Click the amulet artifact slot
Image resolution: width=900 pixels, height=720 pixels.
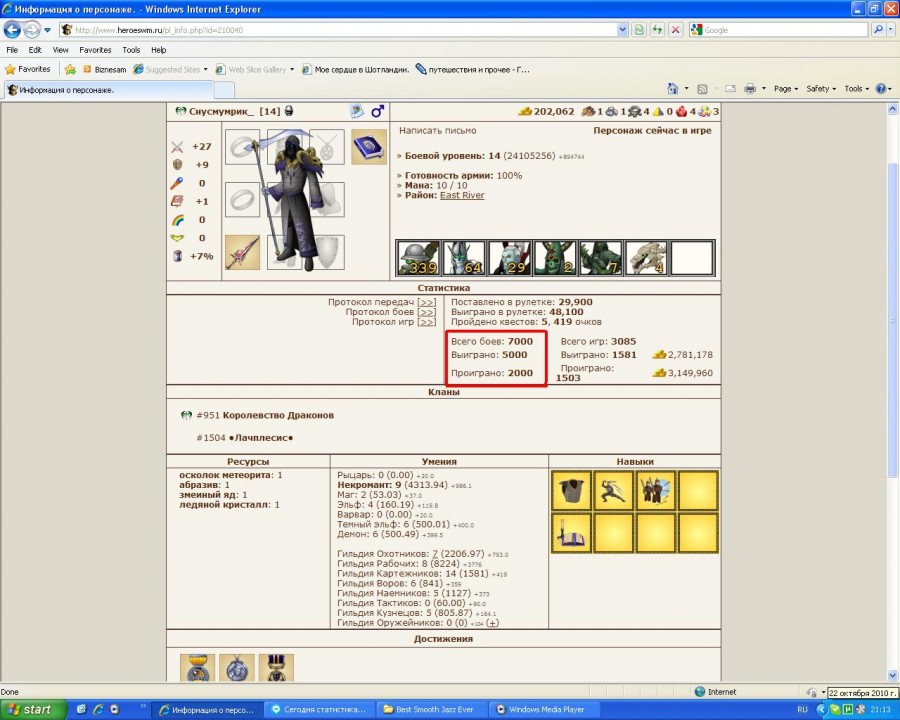click(327, 147)
